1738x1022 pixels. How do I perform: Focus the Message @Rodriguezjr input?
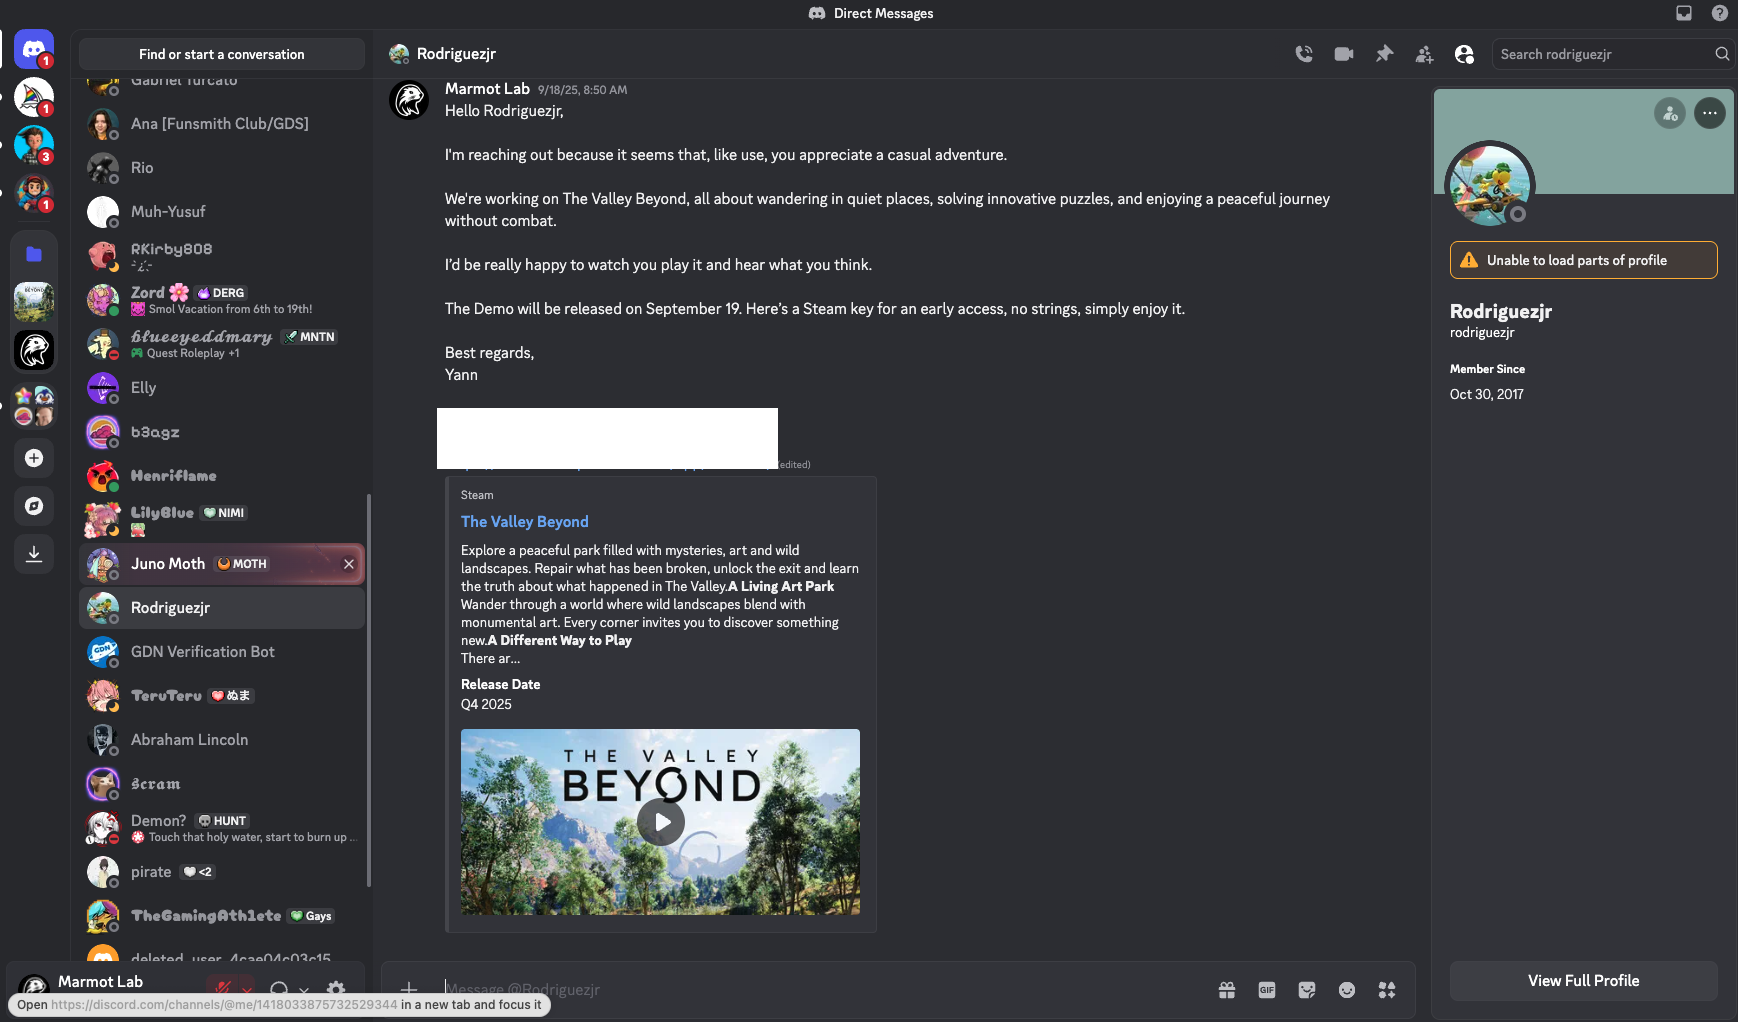pos(820,989)
